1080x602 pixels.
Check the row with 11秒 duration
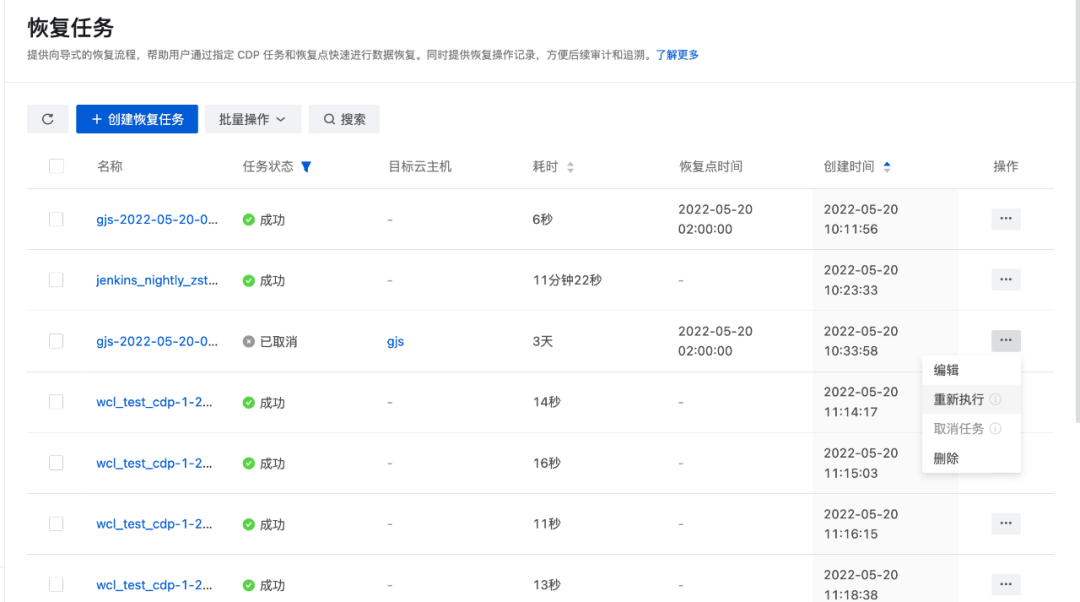coord(56,523)
